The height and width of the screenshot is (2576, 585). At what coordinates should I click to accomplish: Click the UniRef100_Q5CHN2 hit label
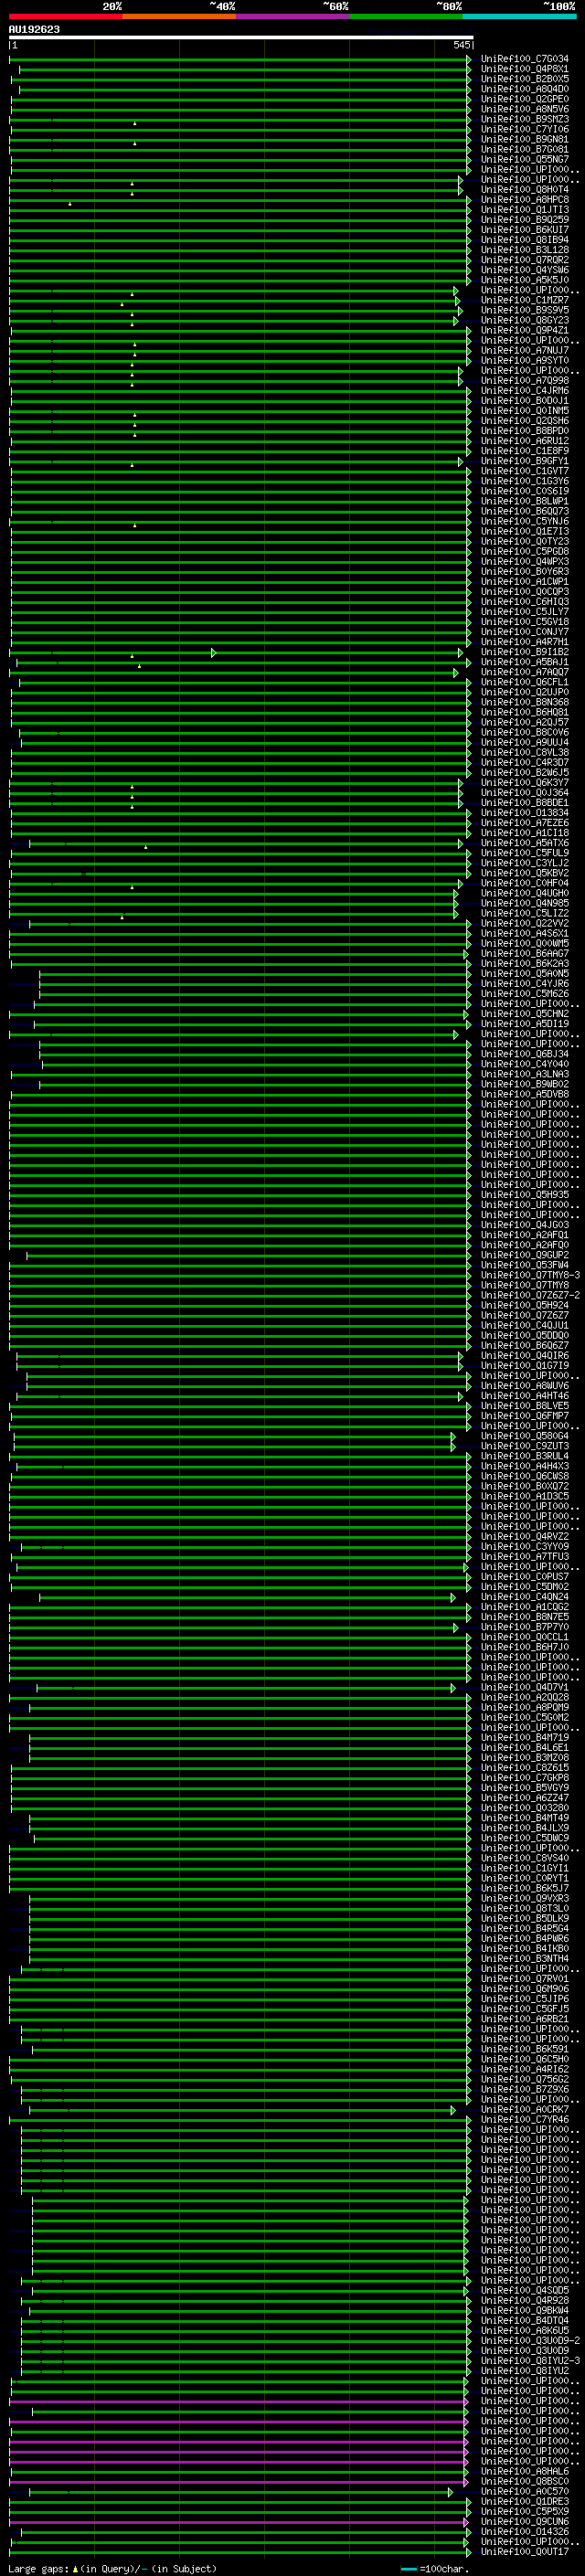pos(525,1014)
